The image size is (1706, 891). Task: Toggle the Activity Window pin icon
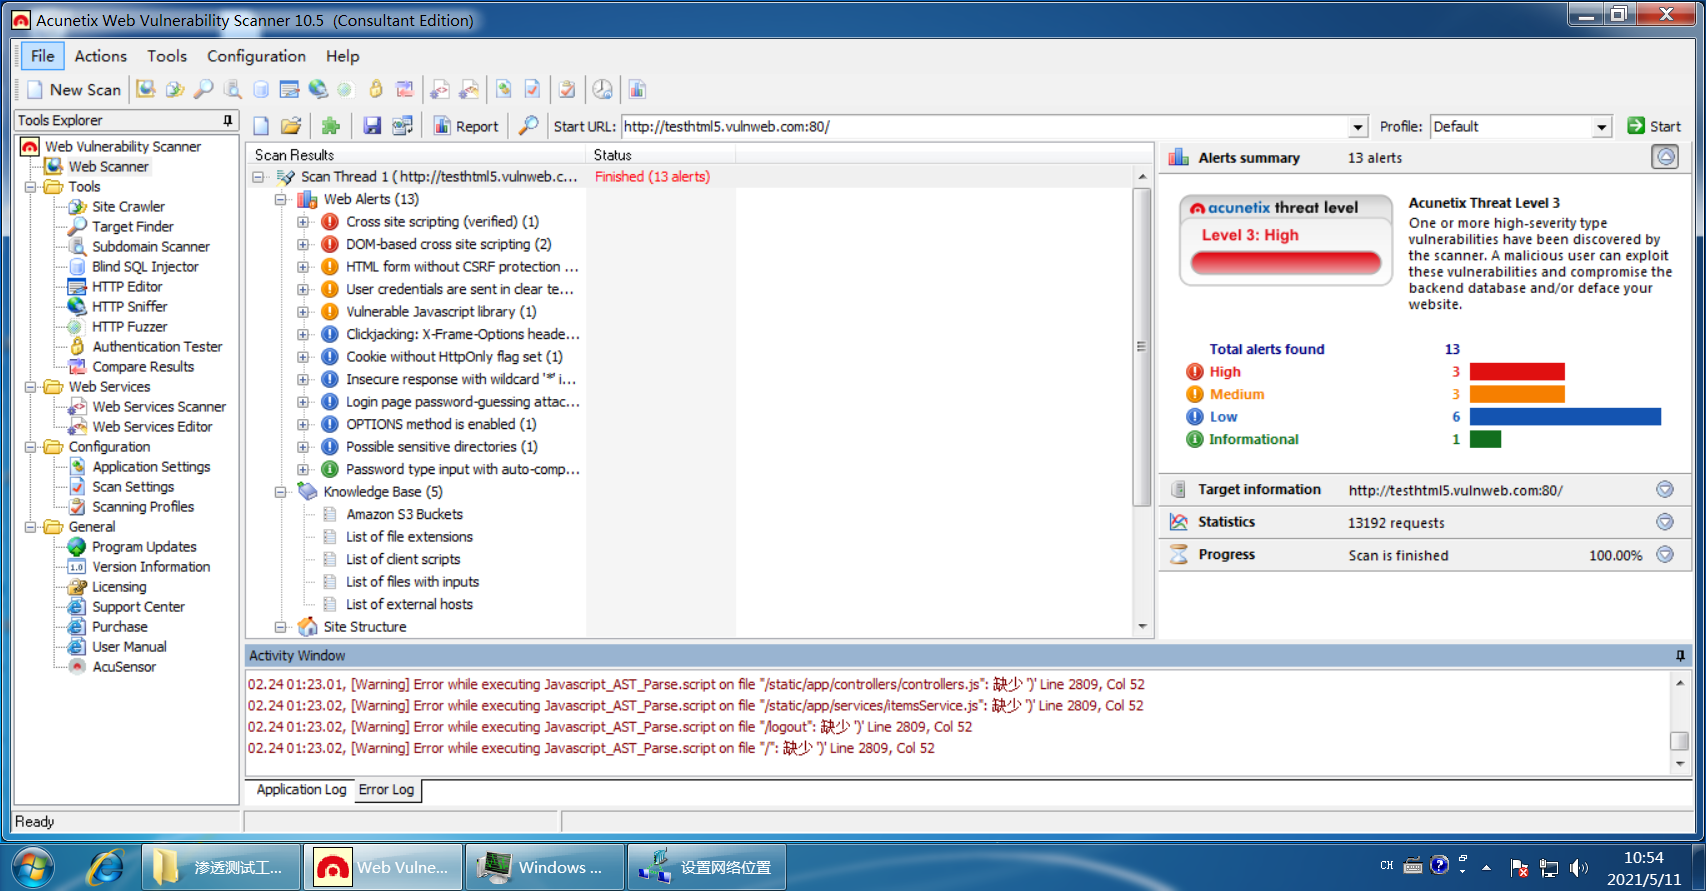1680,656
